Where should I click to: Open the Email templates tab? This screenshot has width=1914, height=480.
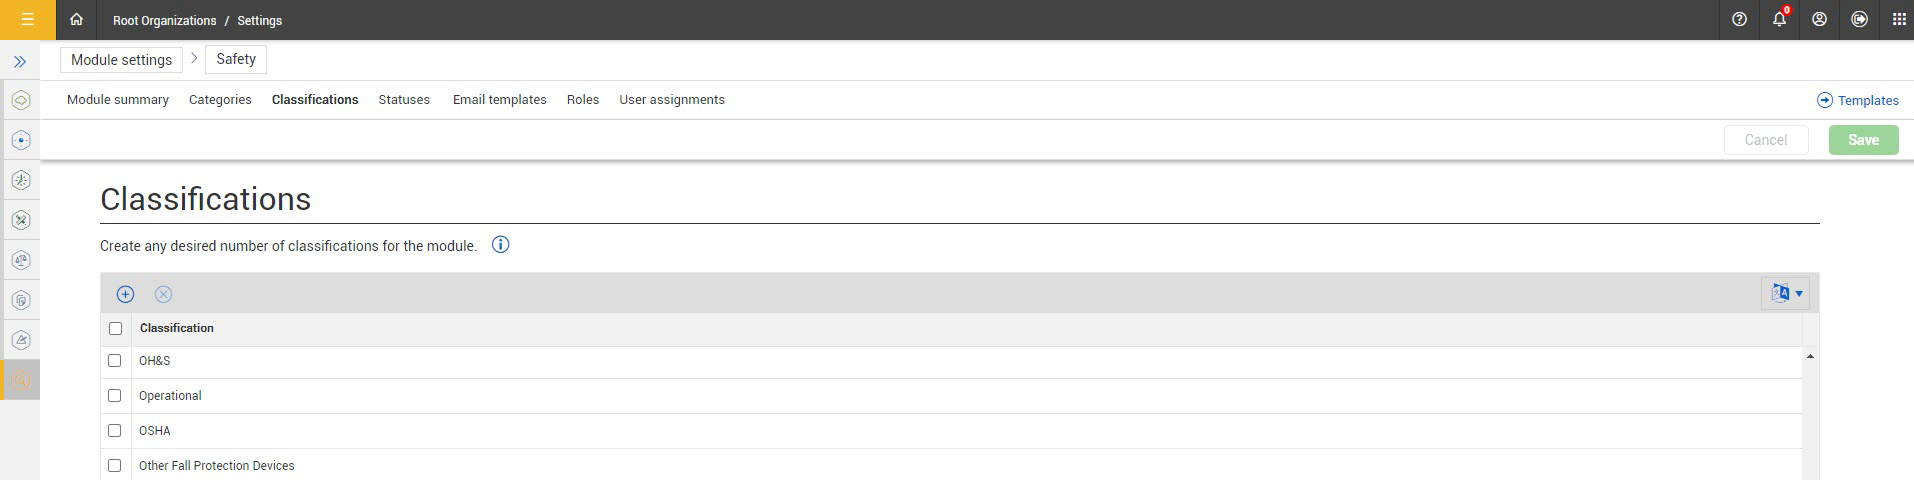point(499,100)
